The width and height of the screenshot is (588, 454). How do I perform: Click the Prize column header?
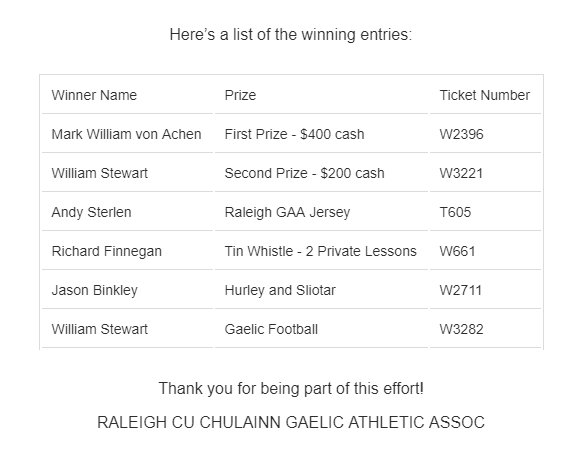pyautogui.click(x=240, y=95)
